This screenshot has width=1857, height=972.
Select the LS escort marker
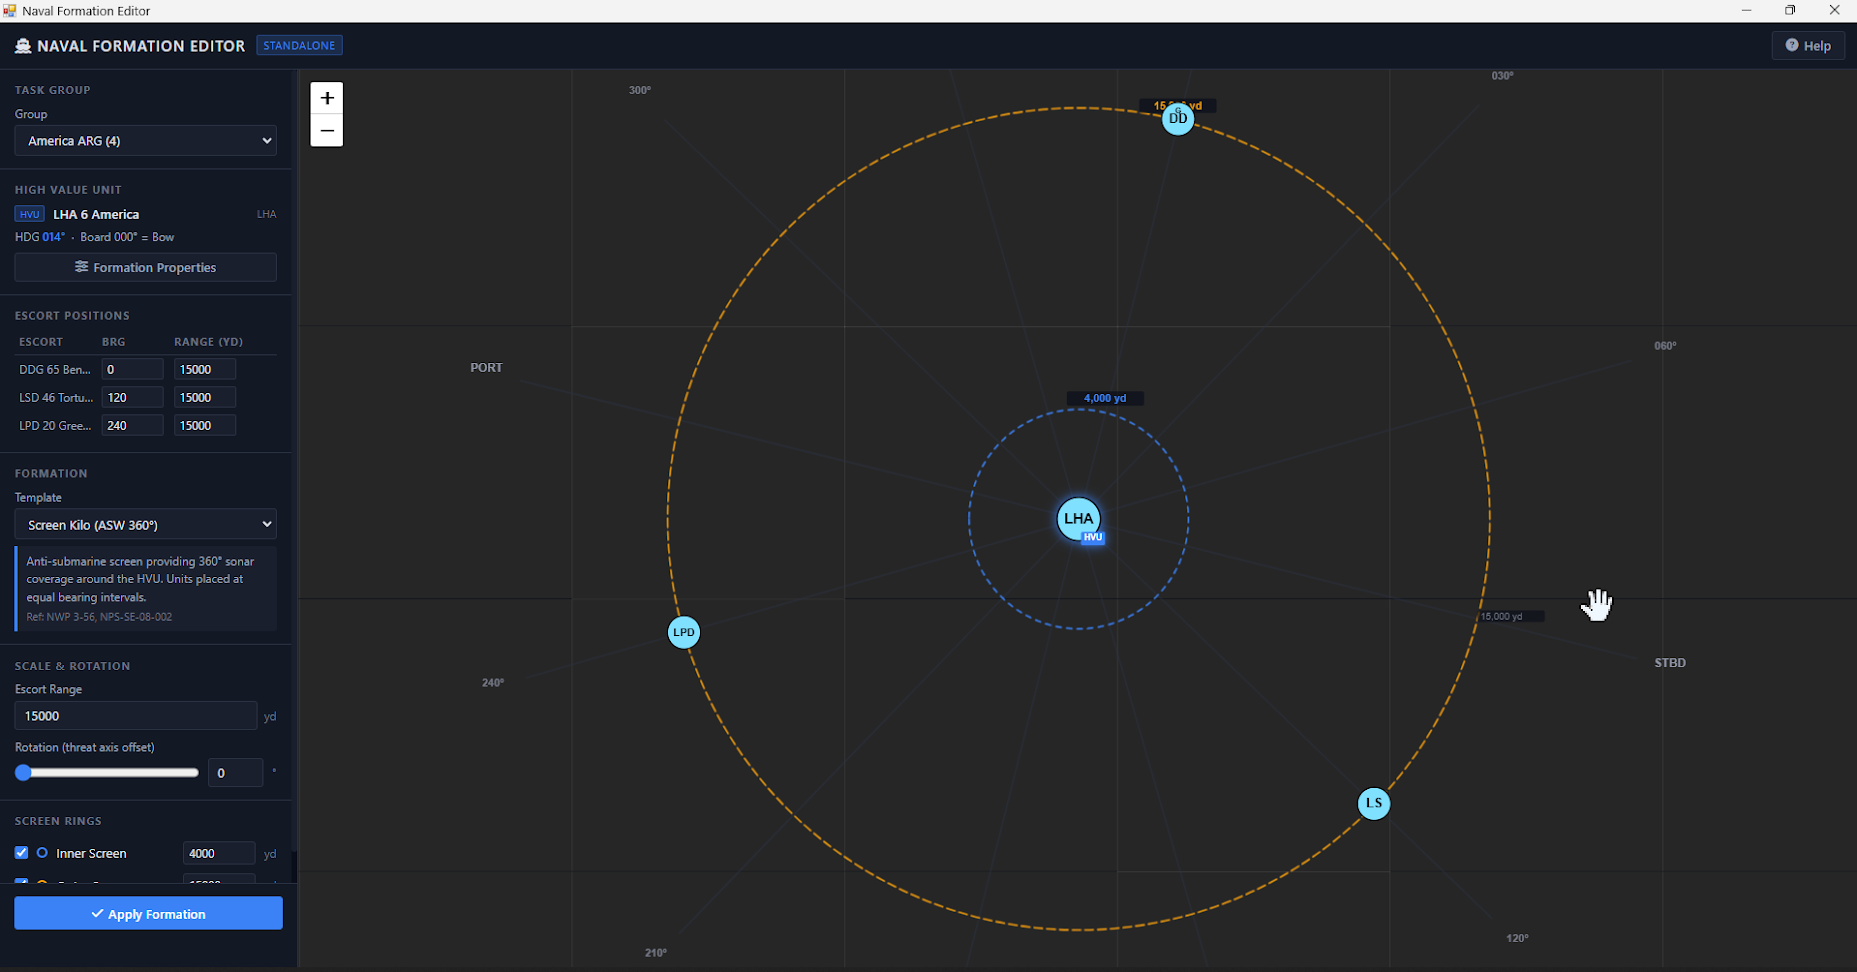tap(1374, 803)
